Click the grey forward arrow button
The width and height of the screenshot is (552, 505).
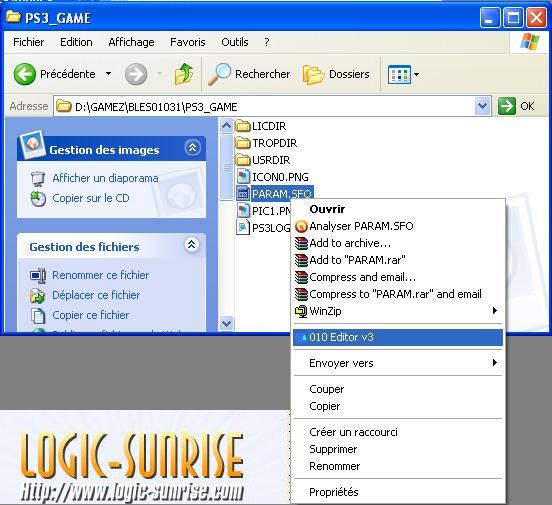point(136,74)
